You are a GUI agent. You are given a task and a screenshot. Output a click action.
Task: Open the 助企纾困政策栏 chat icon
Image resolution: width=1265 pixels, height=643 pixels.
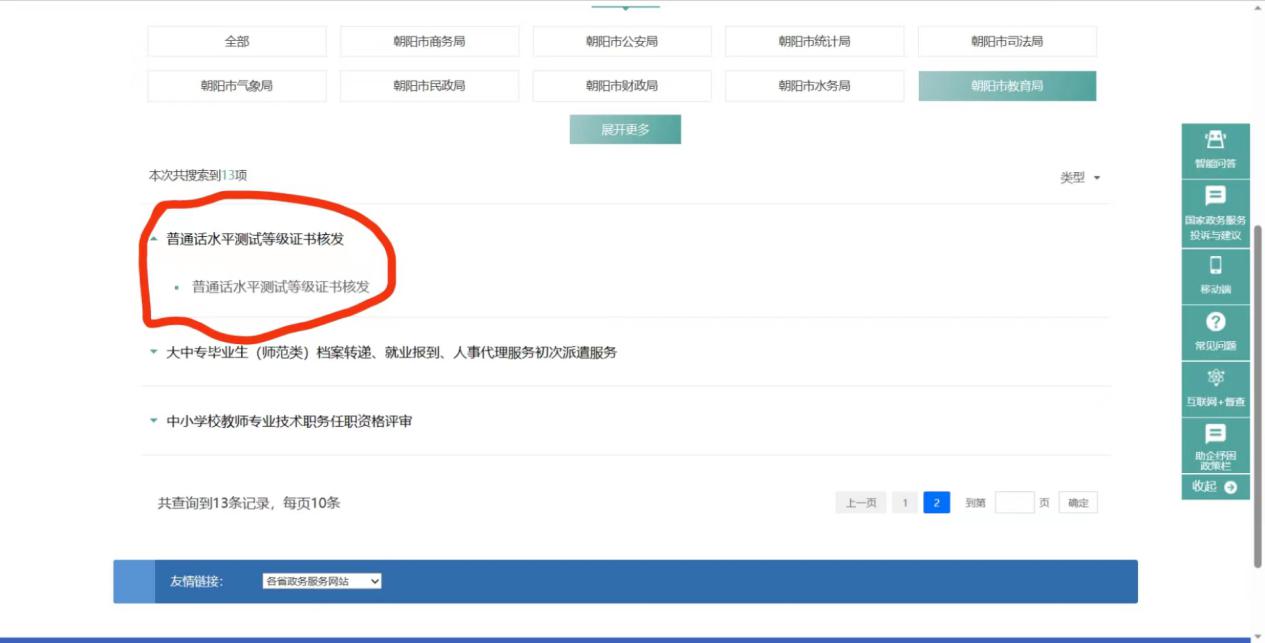(1215, 446)
